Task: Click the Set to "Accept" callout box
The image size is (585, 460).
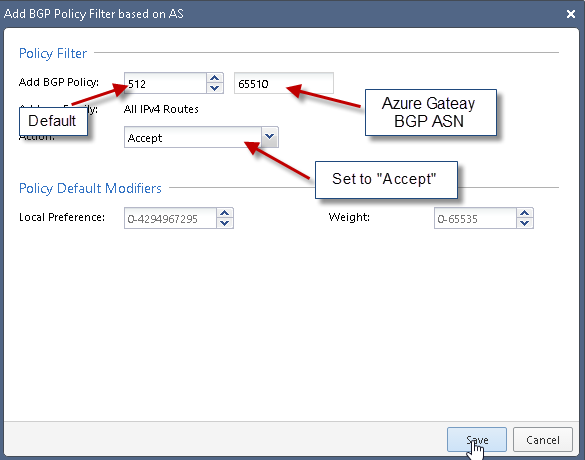Action: point(386,180)
